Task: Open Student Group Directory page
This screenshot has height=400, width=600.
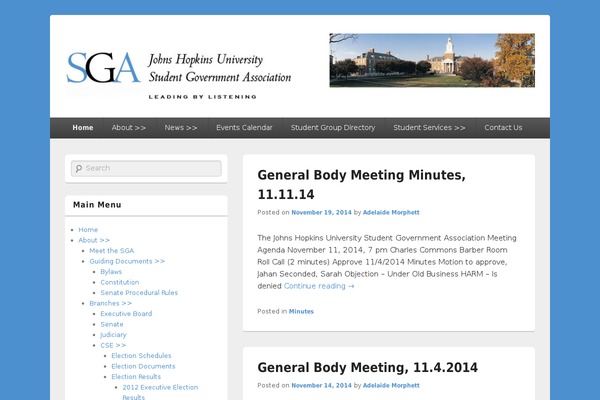Action: coord(333,127)
